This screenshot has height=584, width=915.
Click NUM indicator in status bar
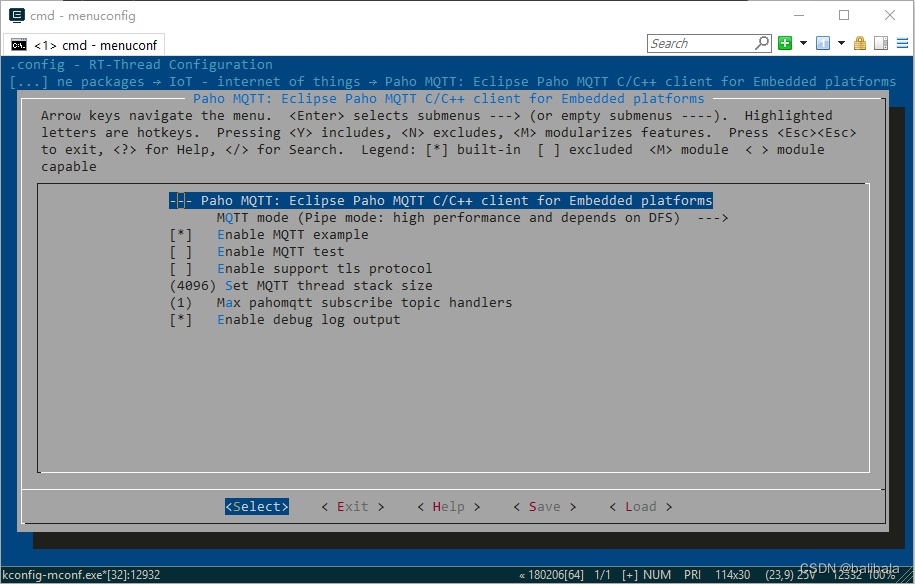coord(657,575)
